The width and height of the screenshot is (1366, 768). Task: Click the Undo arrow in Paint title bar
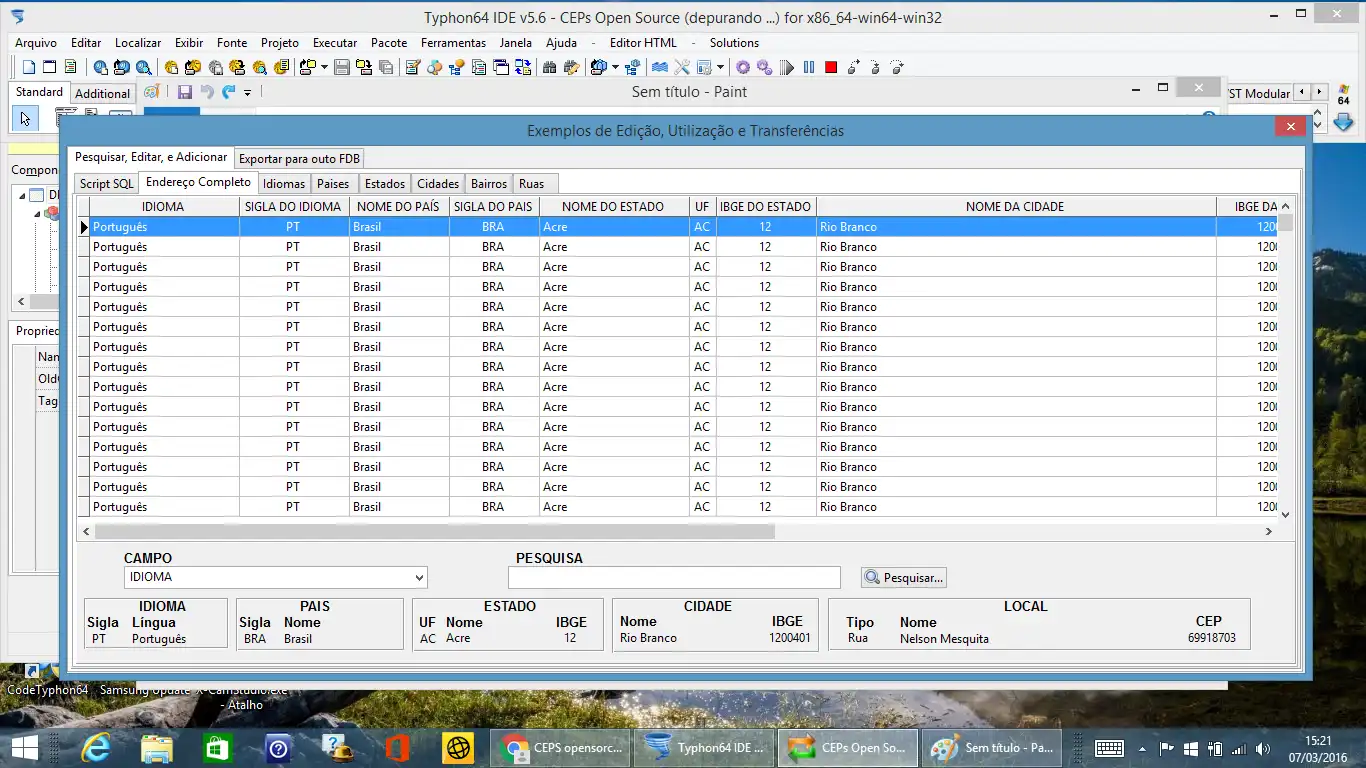coord(207,92)
